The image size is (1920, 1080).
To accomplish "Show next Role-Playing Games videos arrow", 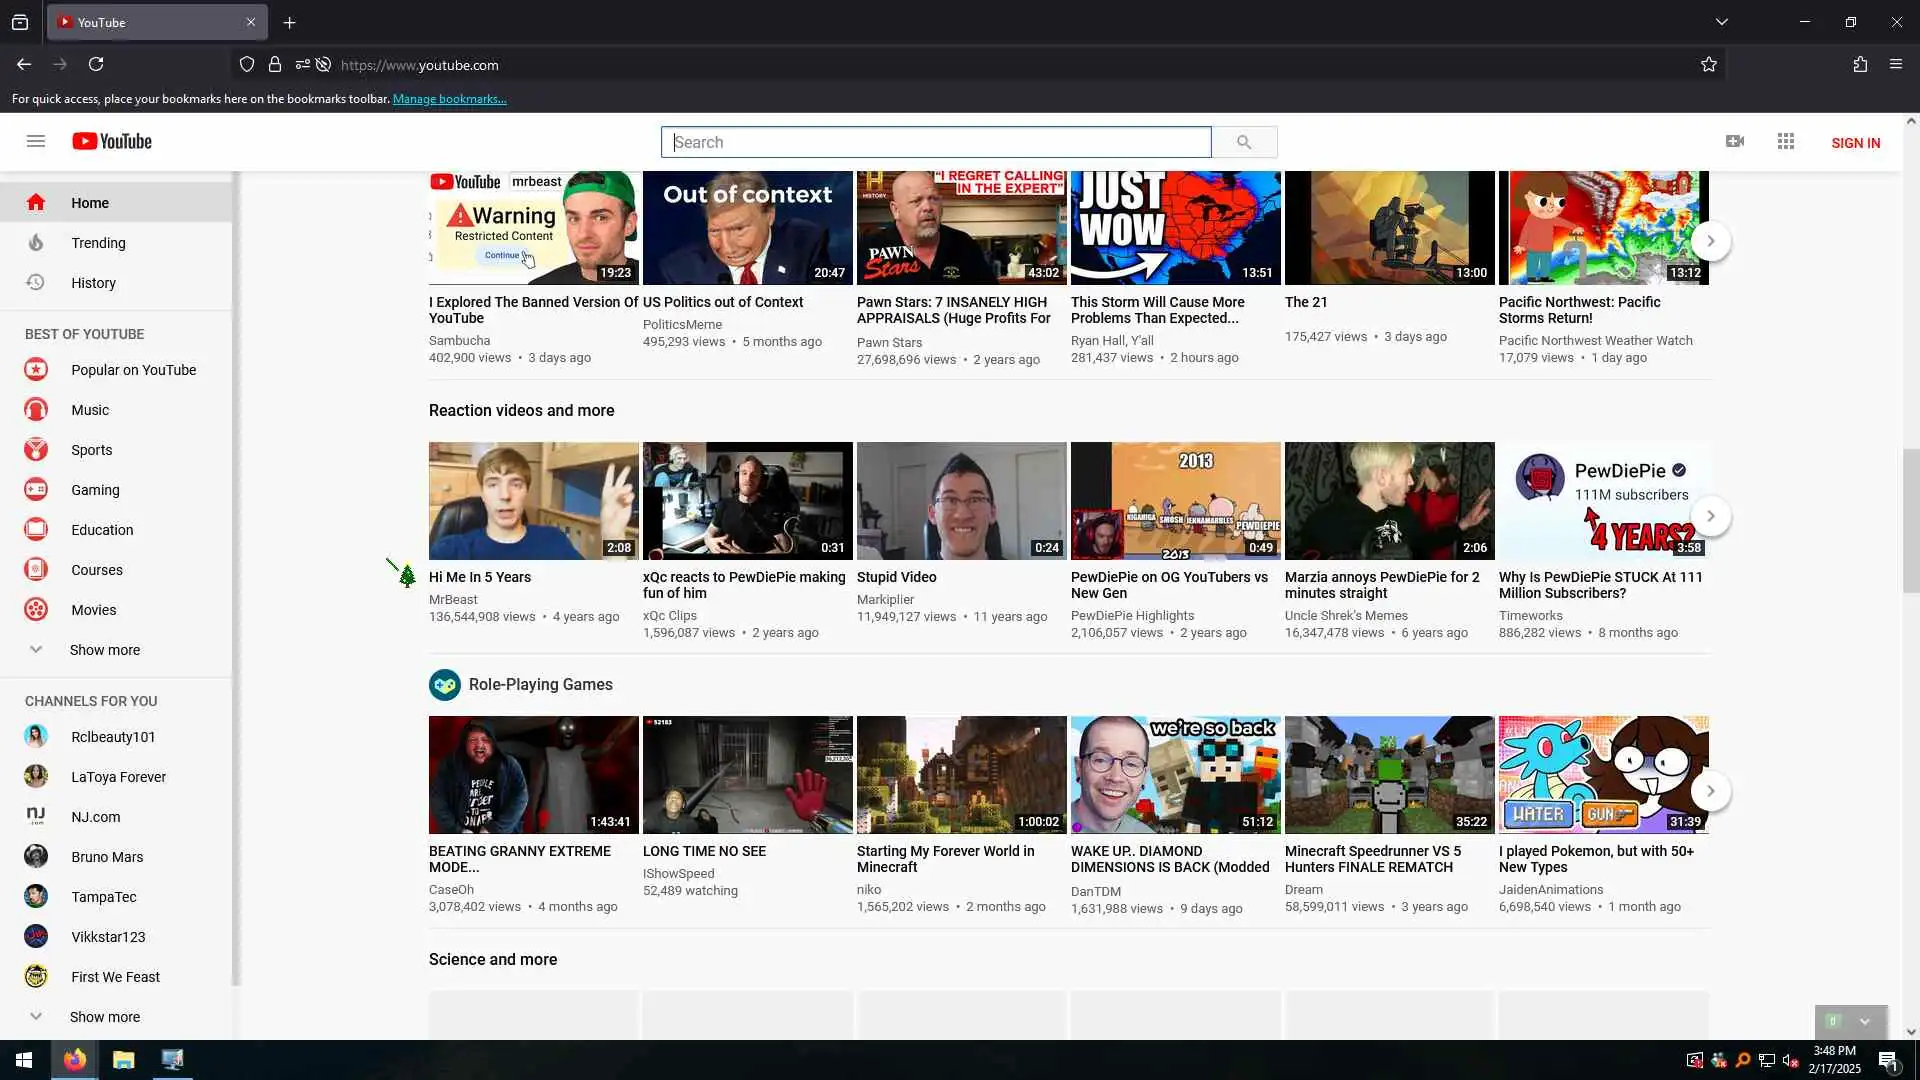I will tap(1711, 791).
